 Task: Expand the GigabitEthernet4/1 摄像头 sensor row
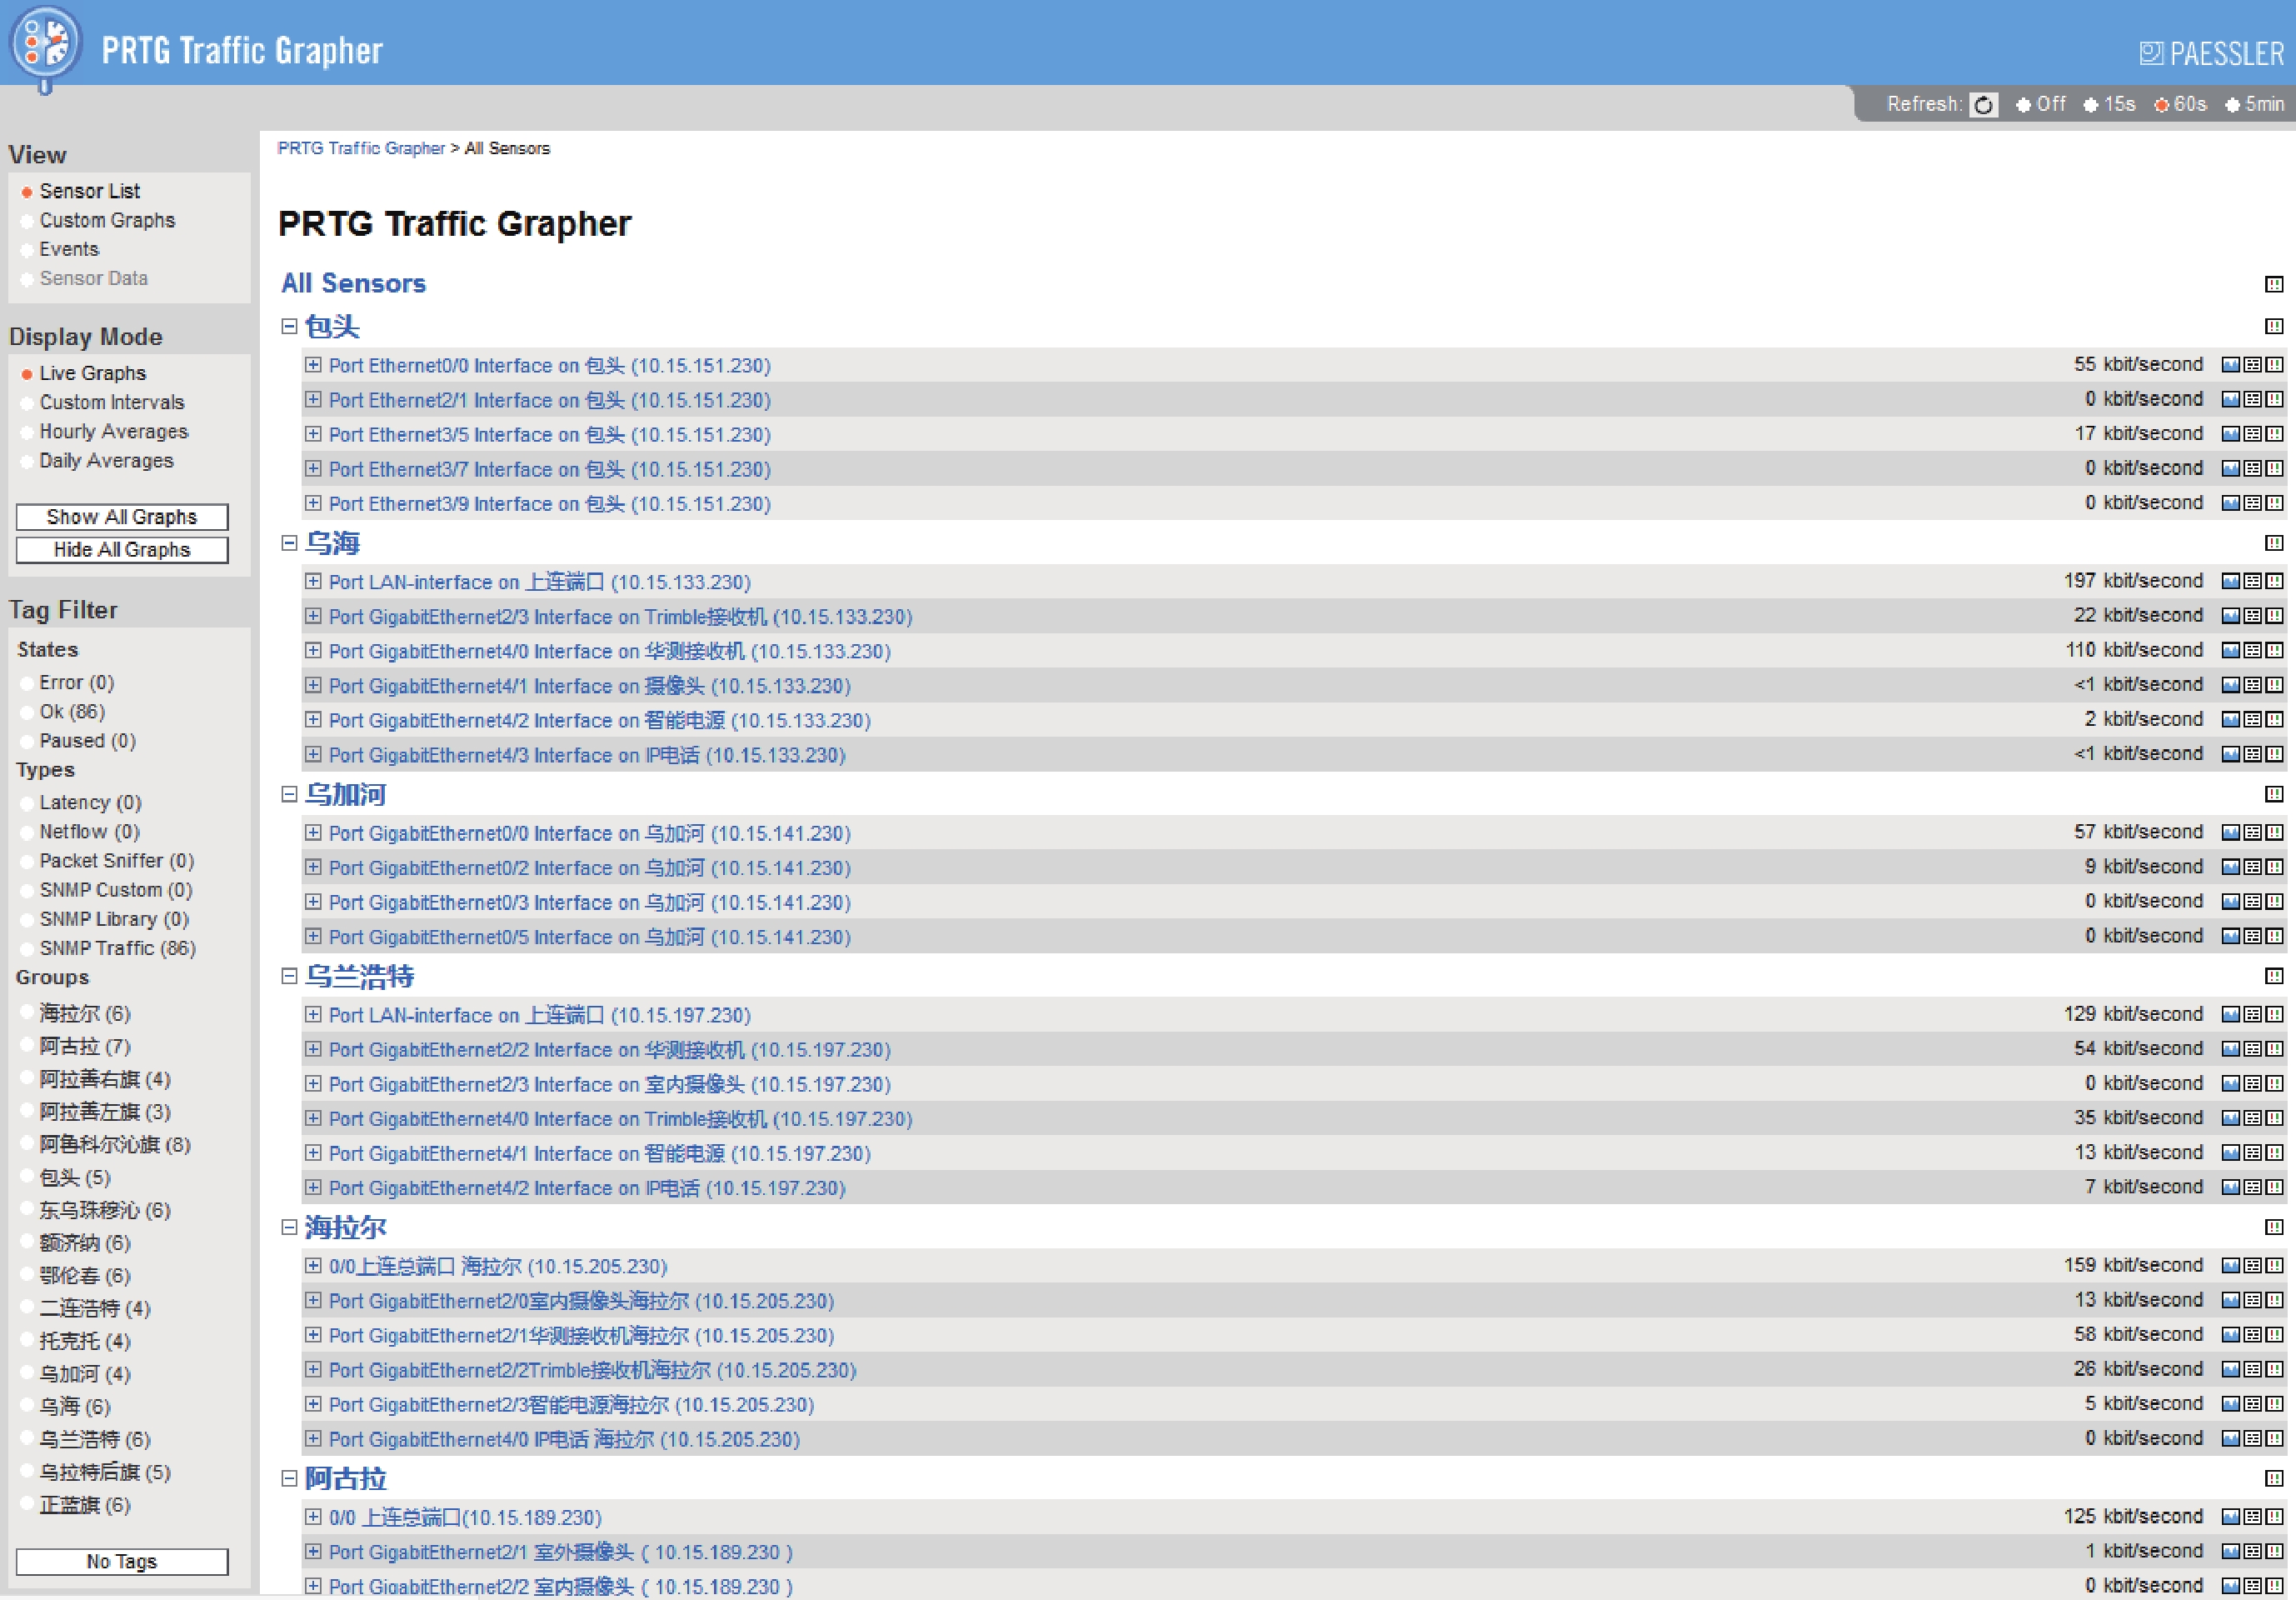pos(313,685)
